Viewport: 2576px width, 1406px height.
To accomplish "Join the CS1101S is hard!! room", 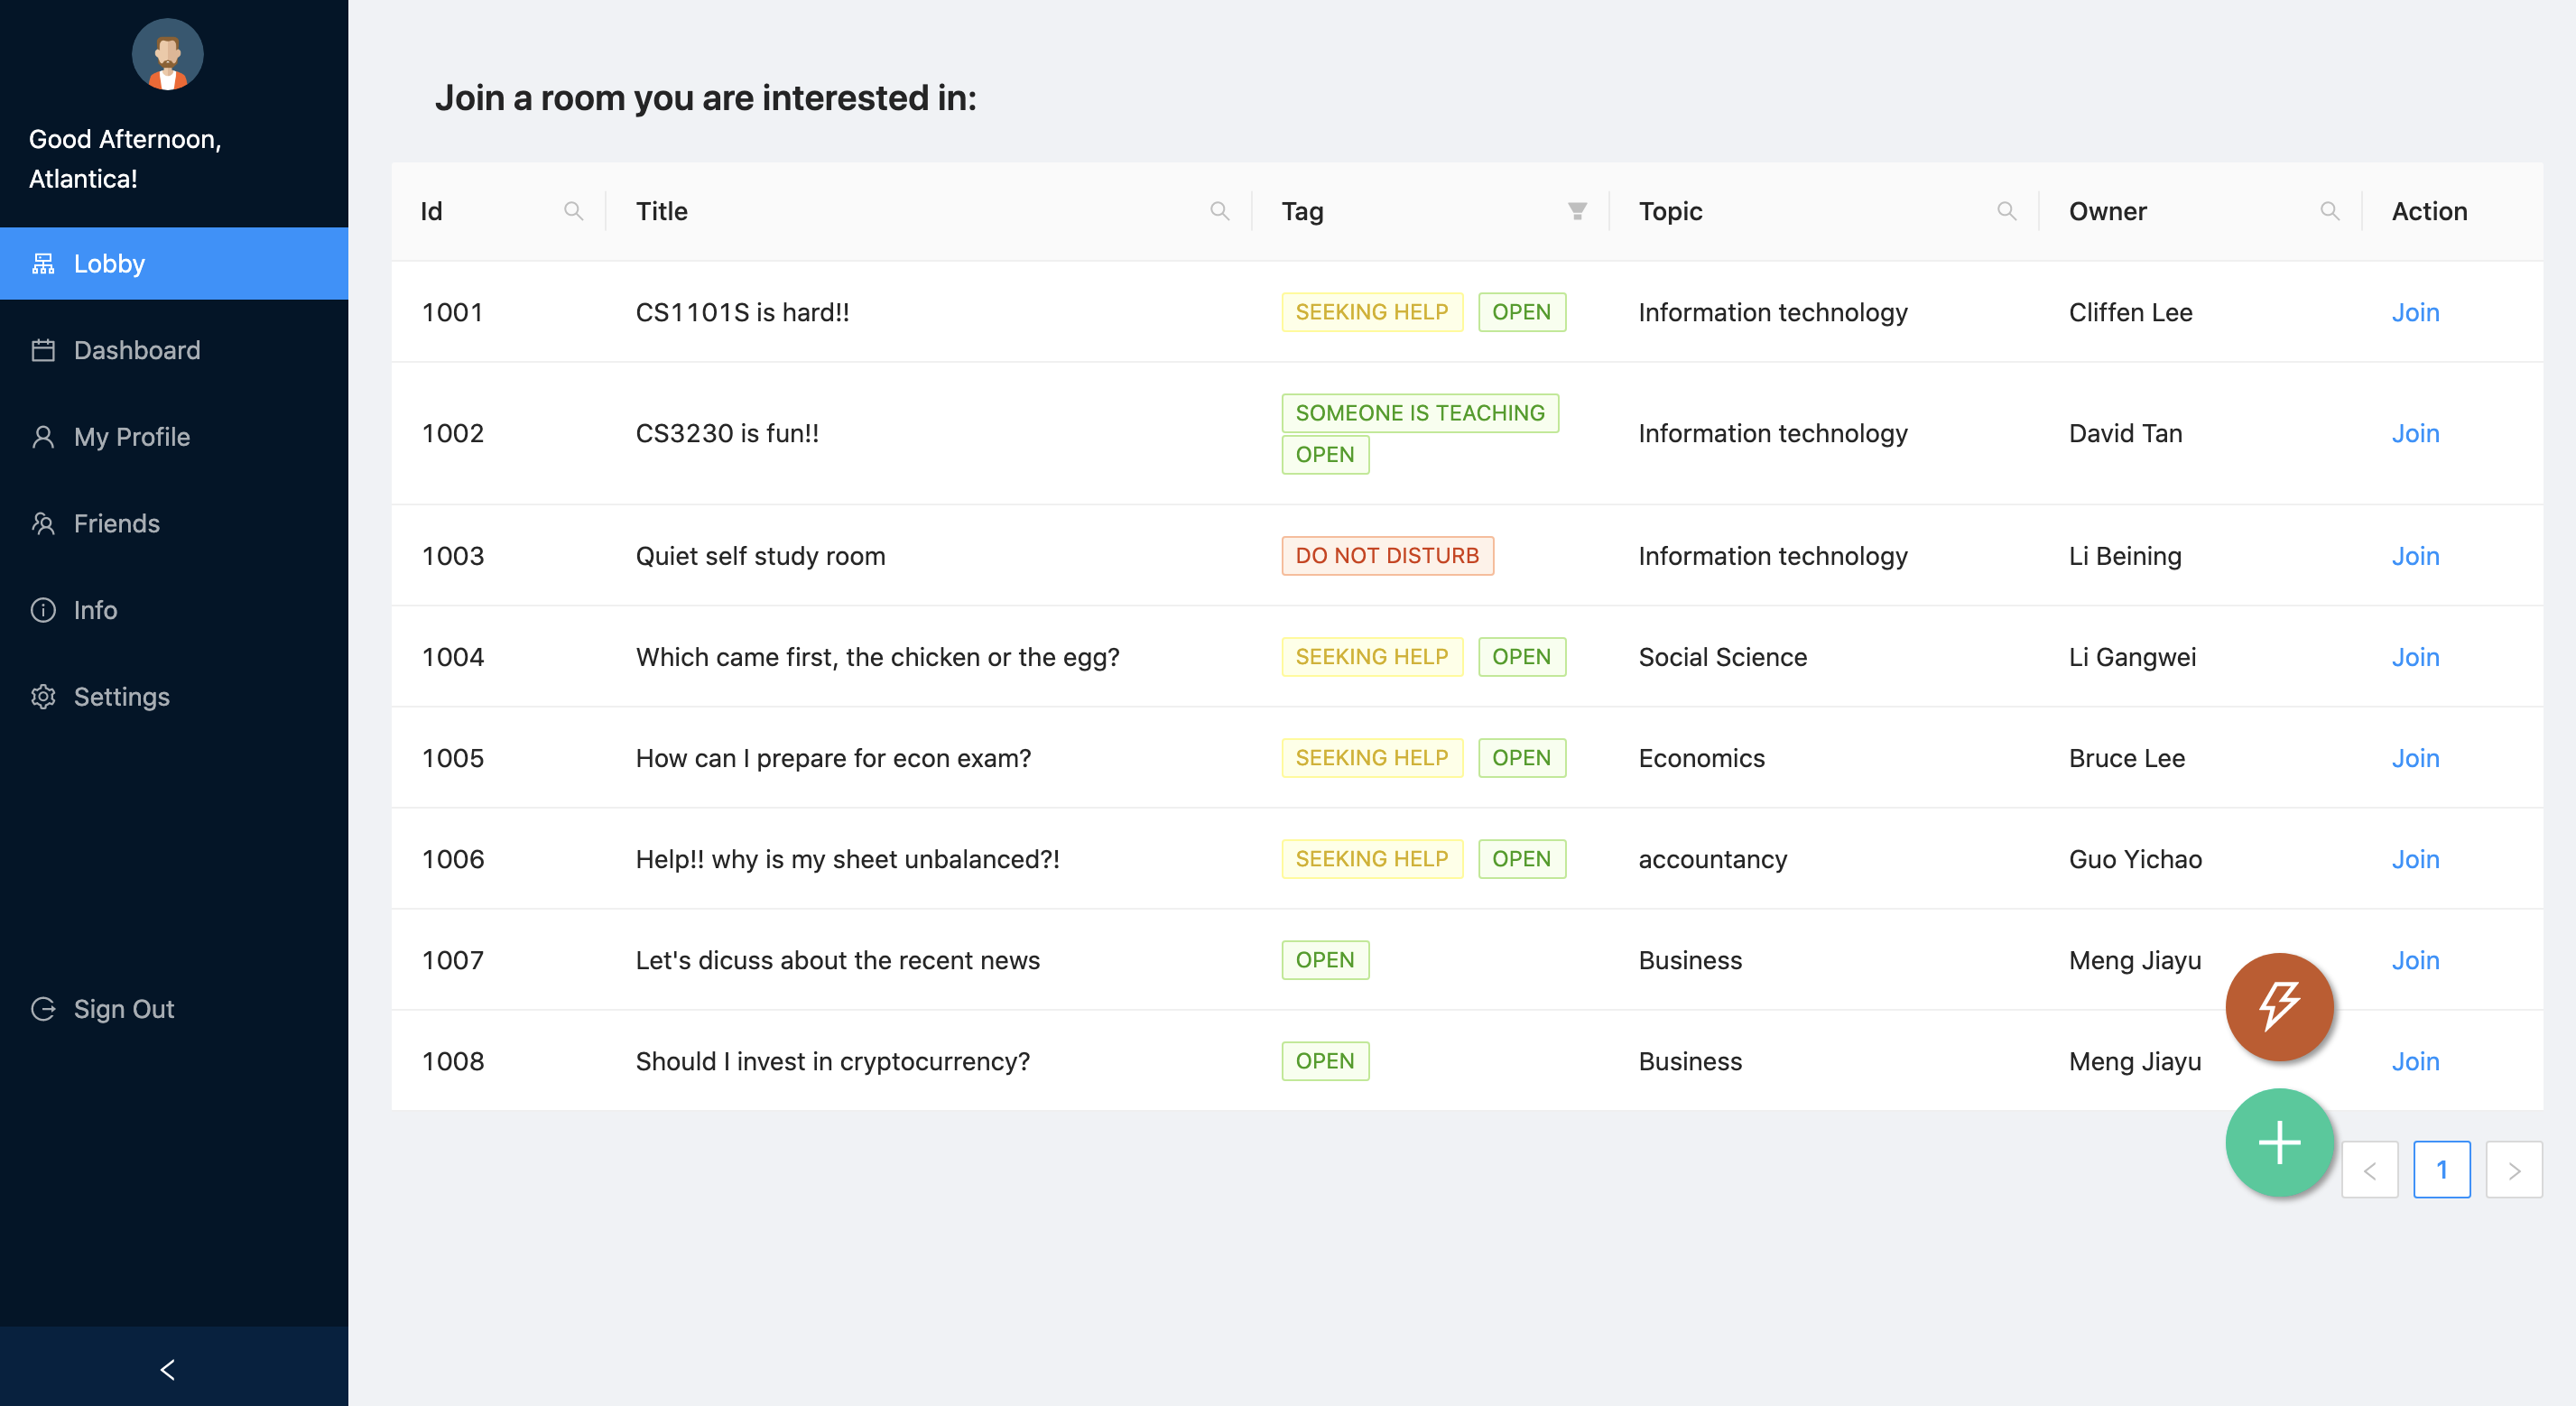I will click(x=2415, y=313).
